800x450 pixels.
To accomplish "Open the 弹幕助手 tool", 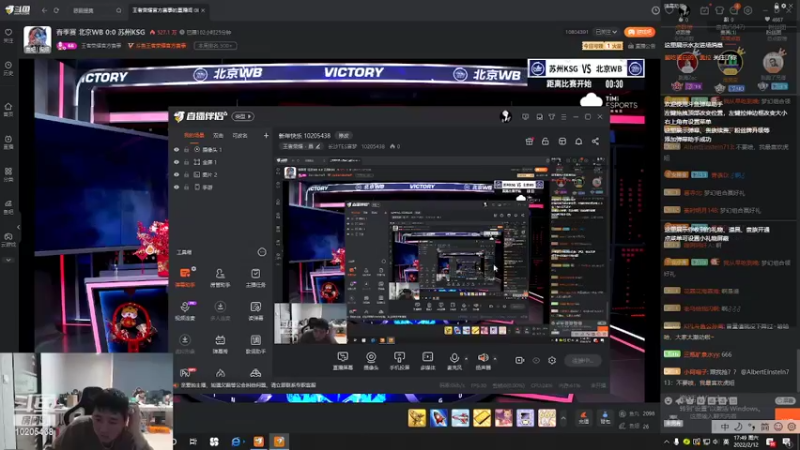I will click(x=185, y=278).
